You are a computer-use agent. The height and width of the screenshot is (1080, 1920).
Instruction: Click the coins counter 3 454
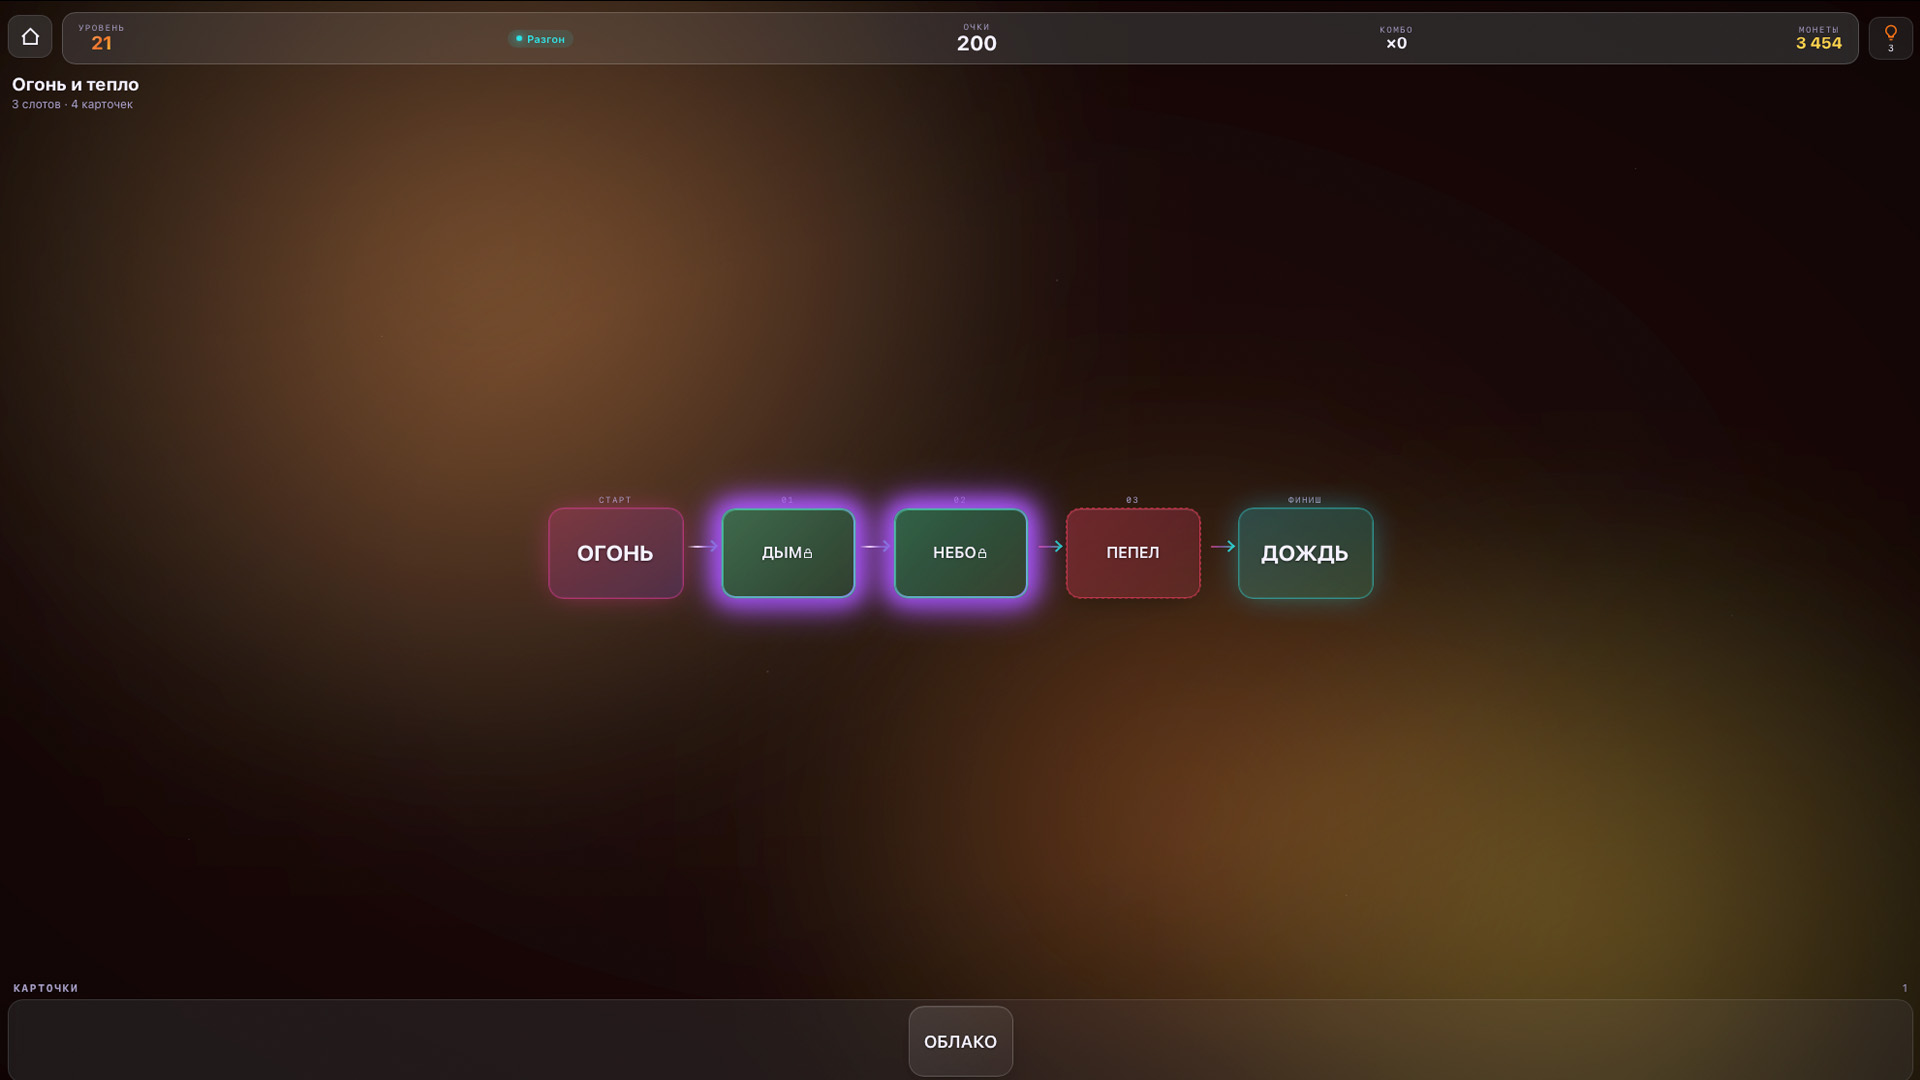click(x=1818, y=43)
